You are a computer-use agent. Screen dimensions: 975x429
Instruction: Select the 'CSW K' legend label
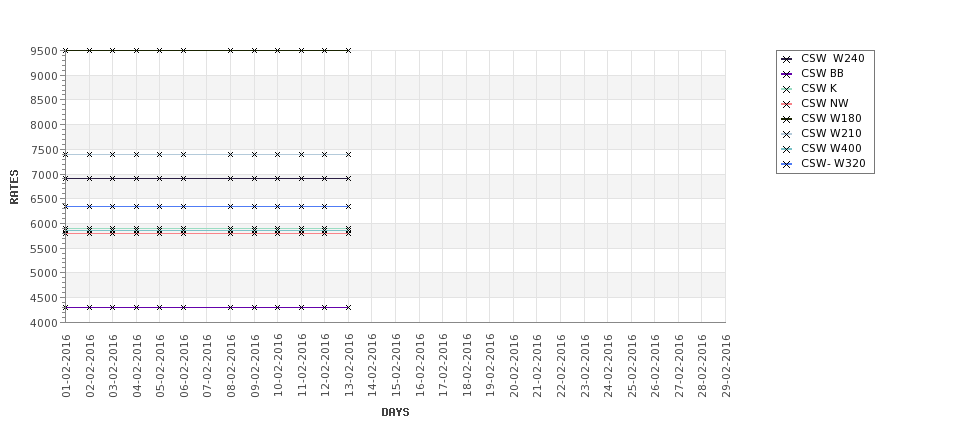tap(819, 88)
